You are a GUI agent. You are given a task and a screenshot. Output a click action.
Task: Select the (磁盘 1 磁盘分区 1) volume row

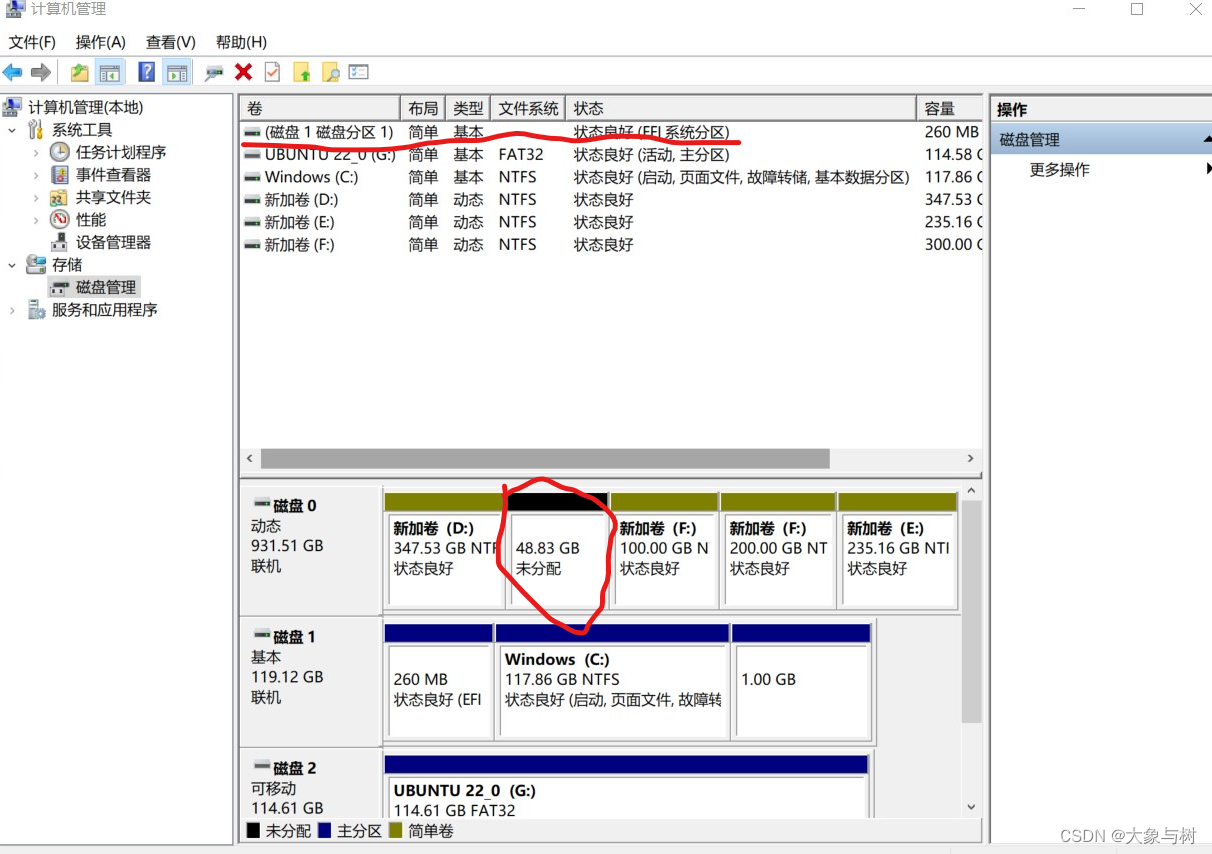[x=612, y=132]
